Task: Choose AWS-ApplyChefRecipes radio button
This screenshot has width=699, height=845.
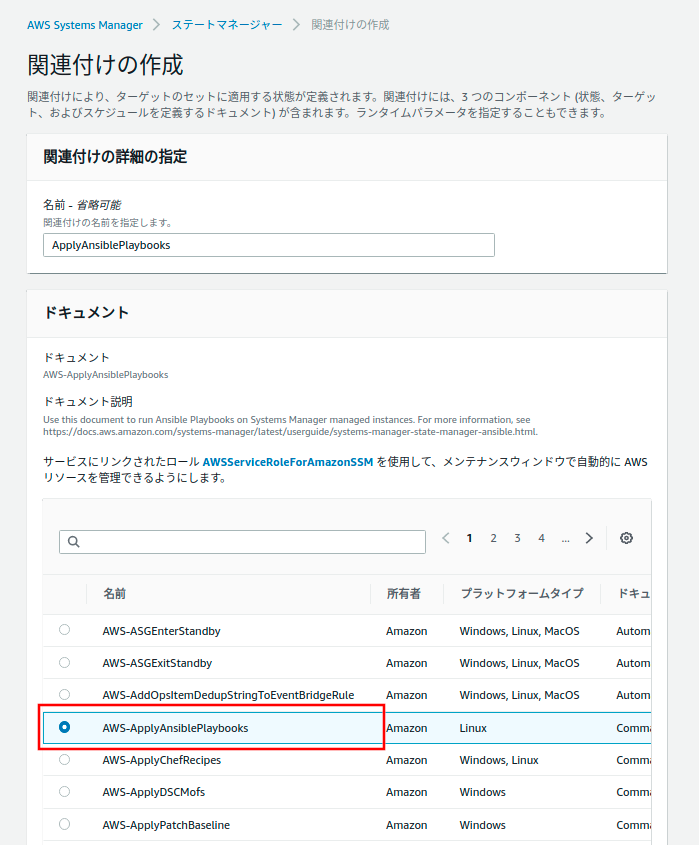Action: point(65,759)
